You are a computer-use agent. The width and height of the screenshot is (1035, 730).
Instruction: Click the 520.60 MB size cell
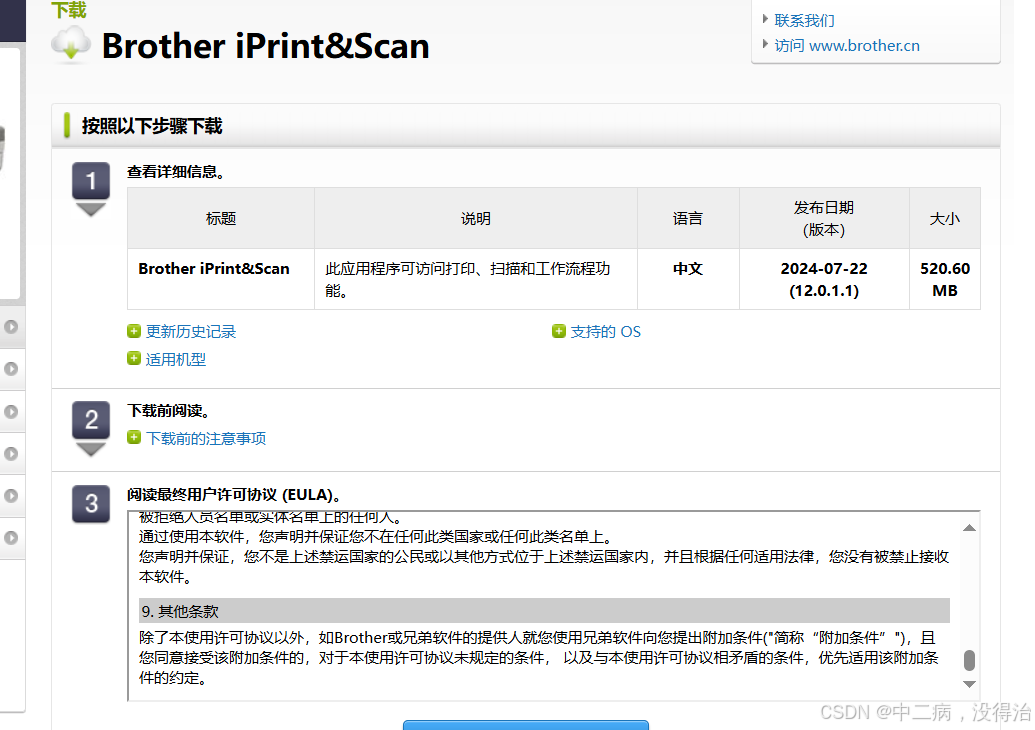[945, 279]
